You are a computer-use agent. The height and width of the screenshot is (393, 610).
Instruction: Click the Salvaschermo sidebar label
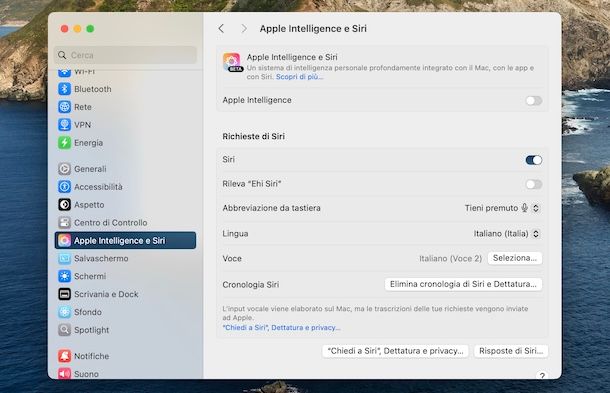point(101,258)
